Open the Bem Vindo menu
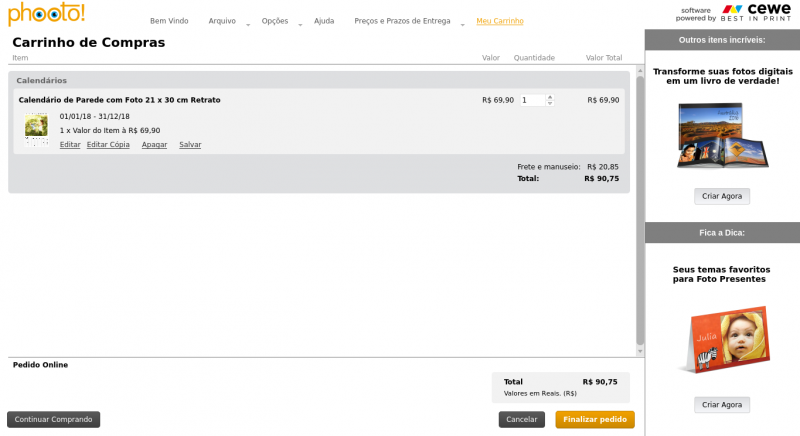 pos(169,21)
